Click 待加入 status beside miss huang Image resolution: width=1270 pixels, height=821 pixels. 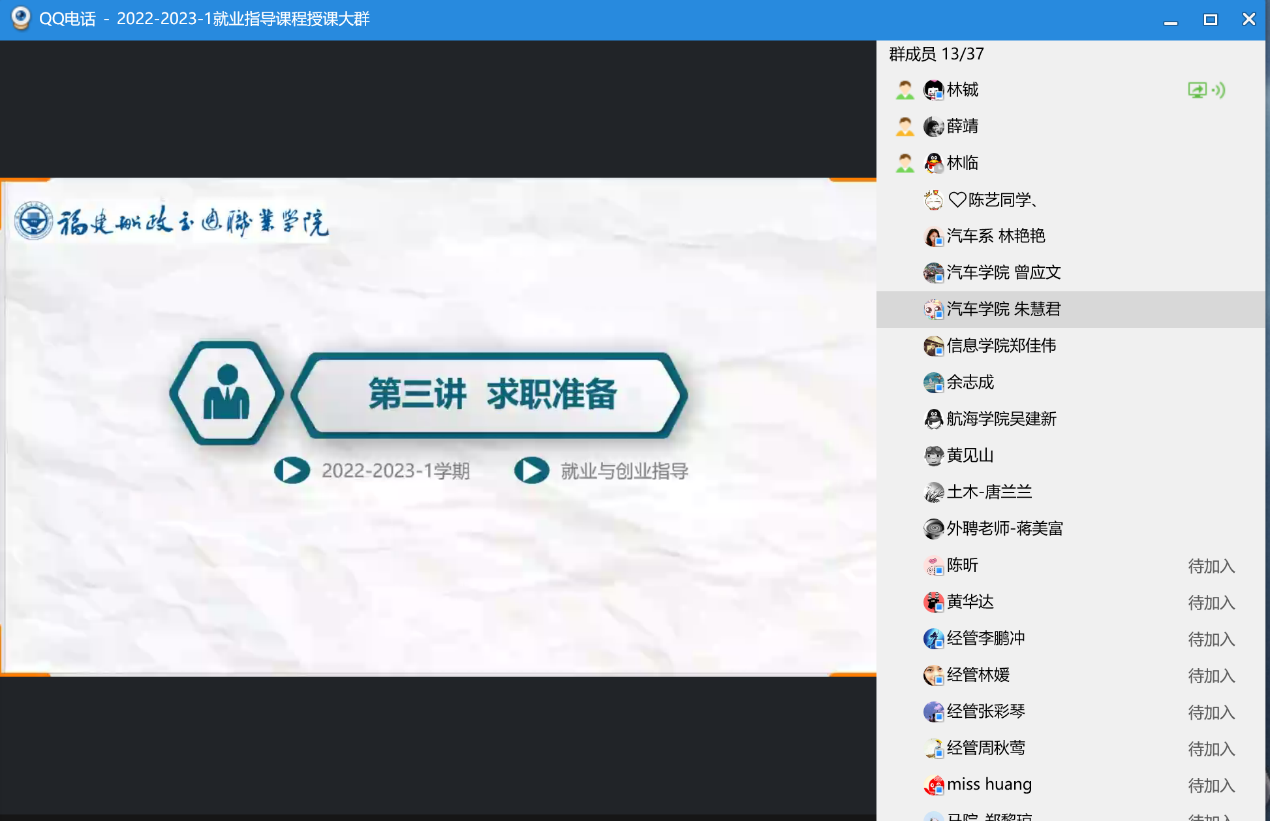pyautogui.click(x=1211, y=785)
